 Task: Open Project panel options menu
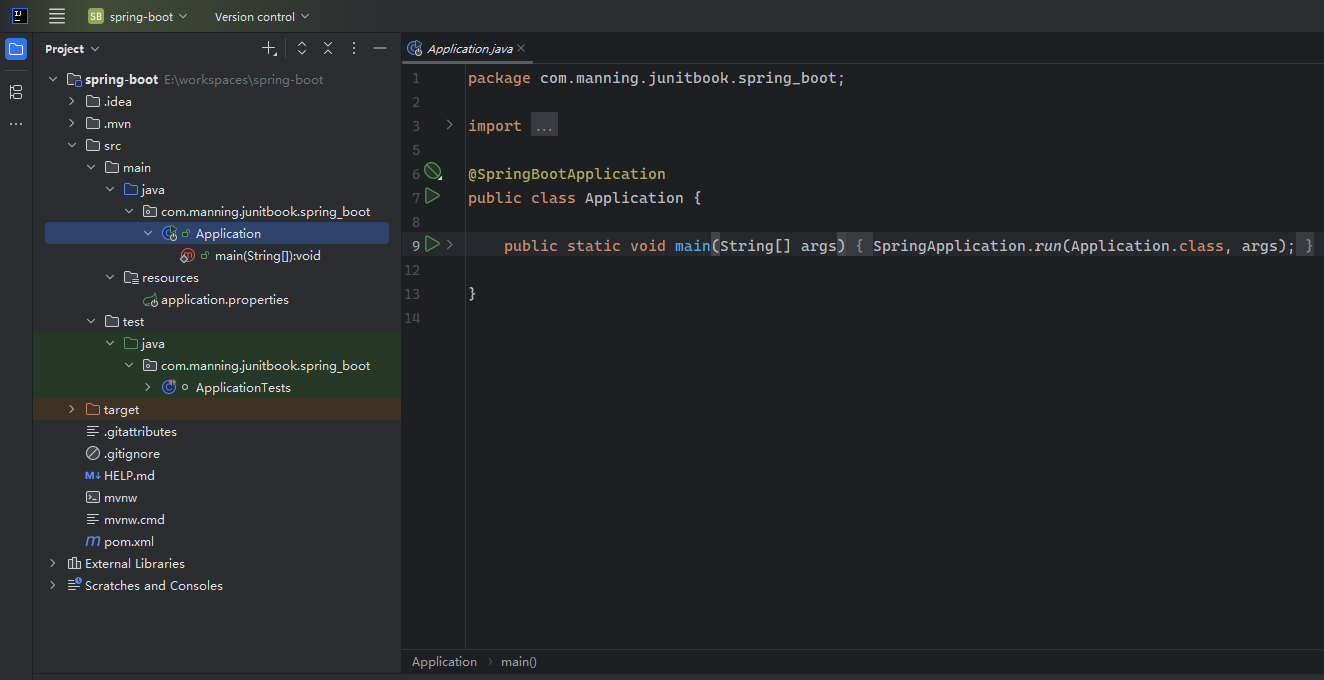(354, 48)
